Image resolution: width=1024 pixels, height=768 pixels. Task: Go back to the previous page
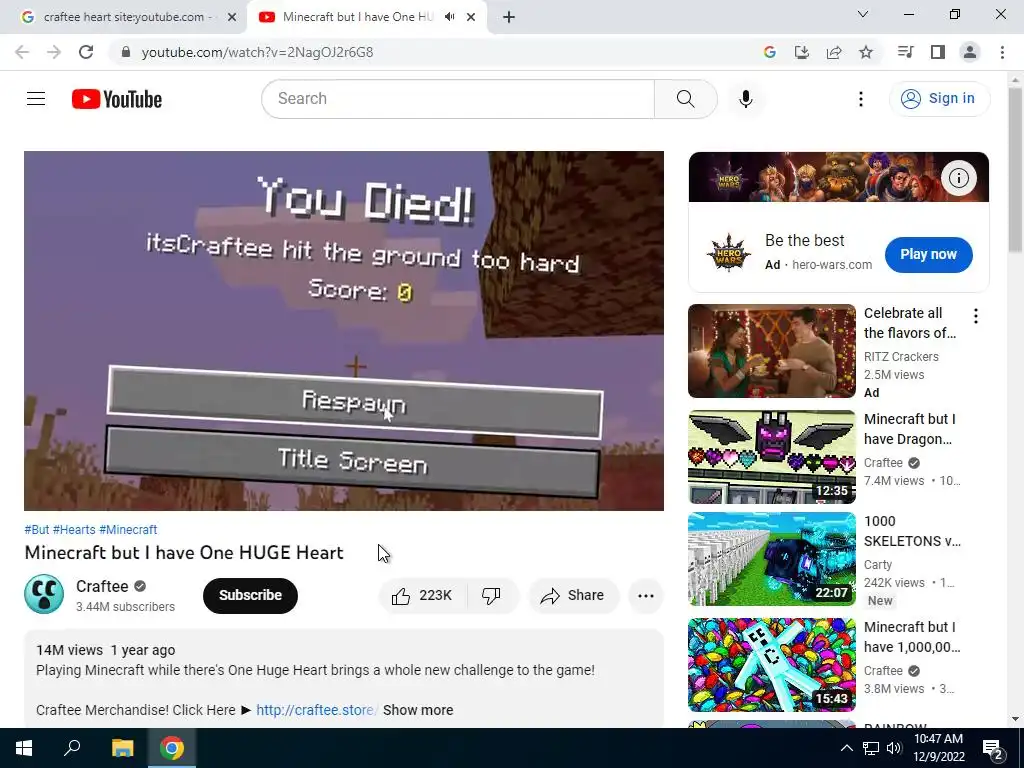(x=22, y=52)
